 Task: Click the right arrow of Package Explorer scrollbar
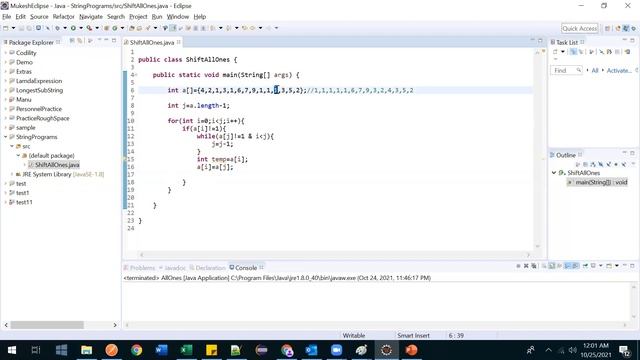tap(115, 325)
